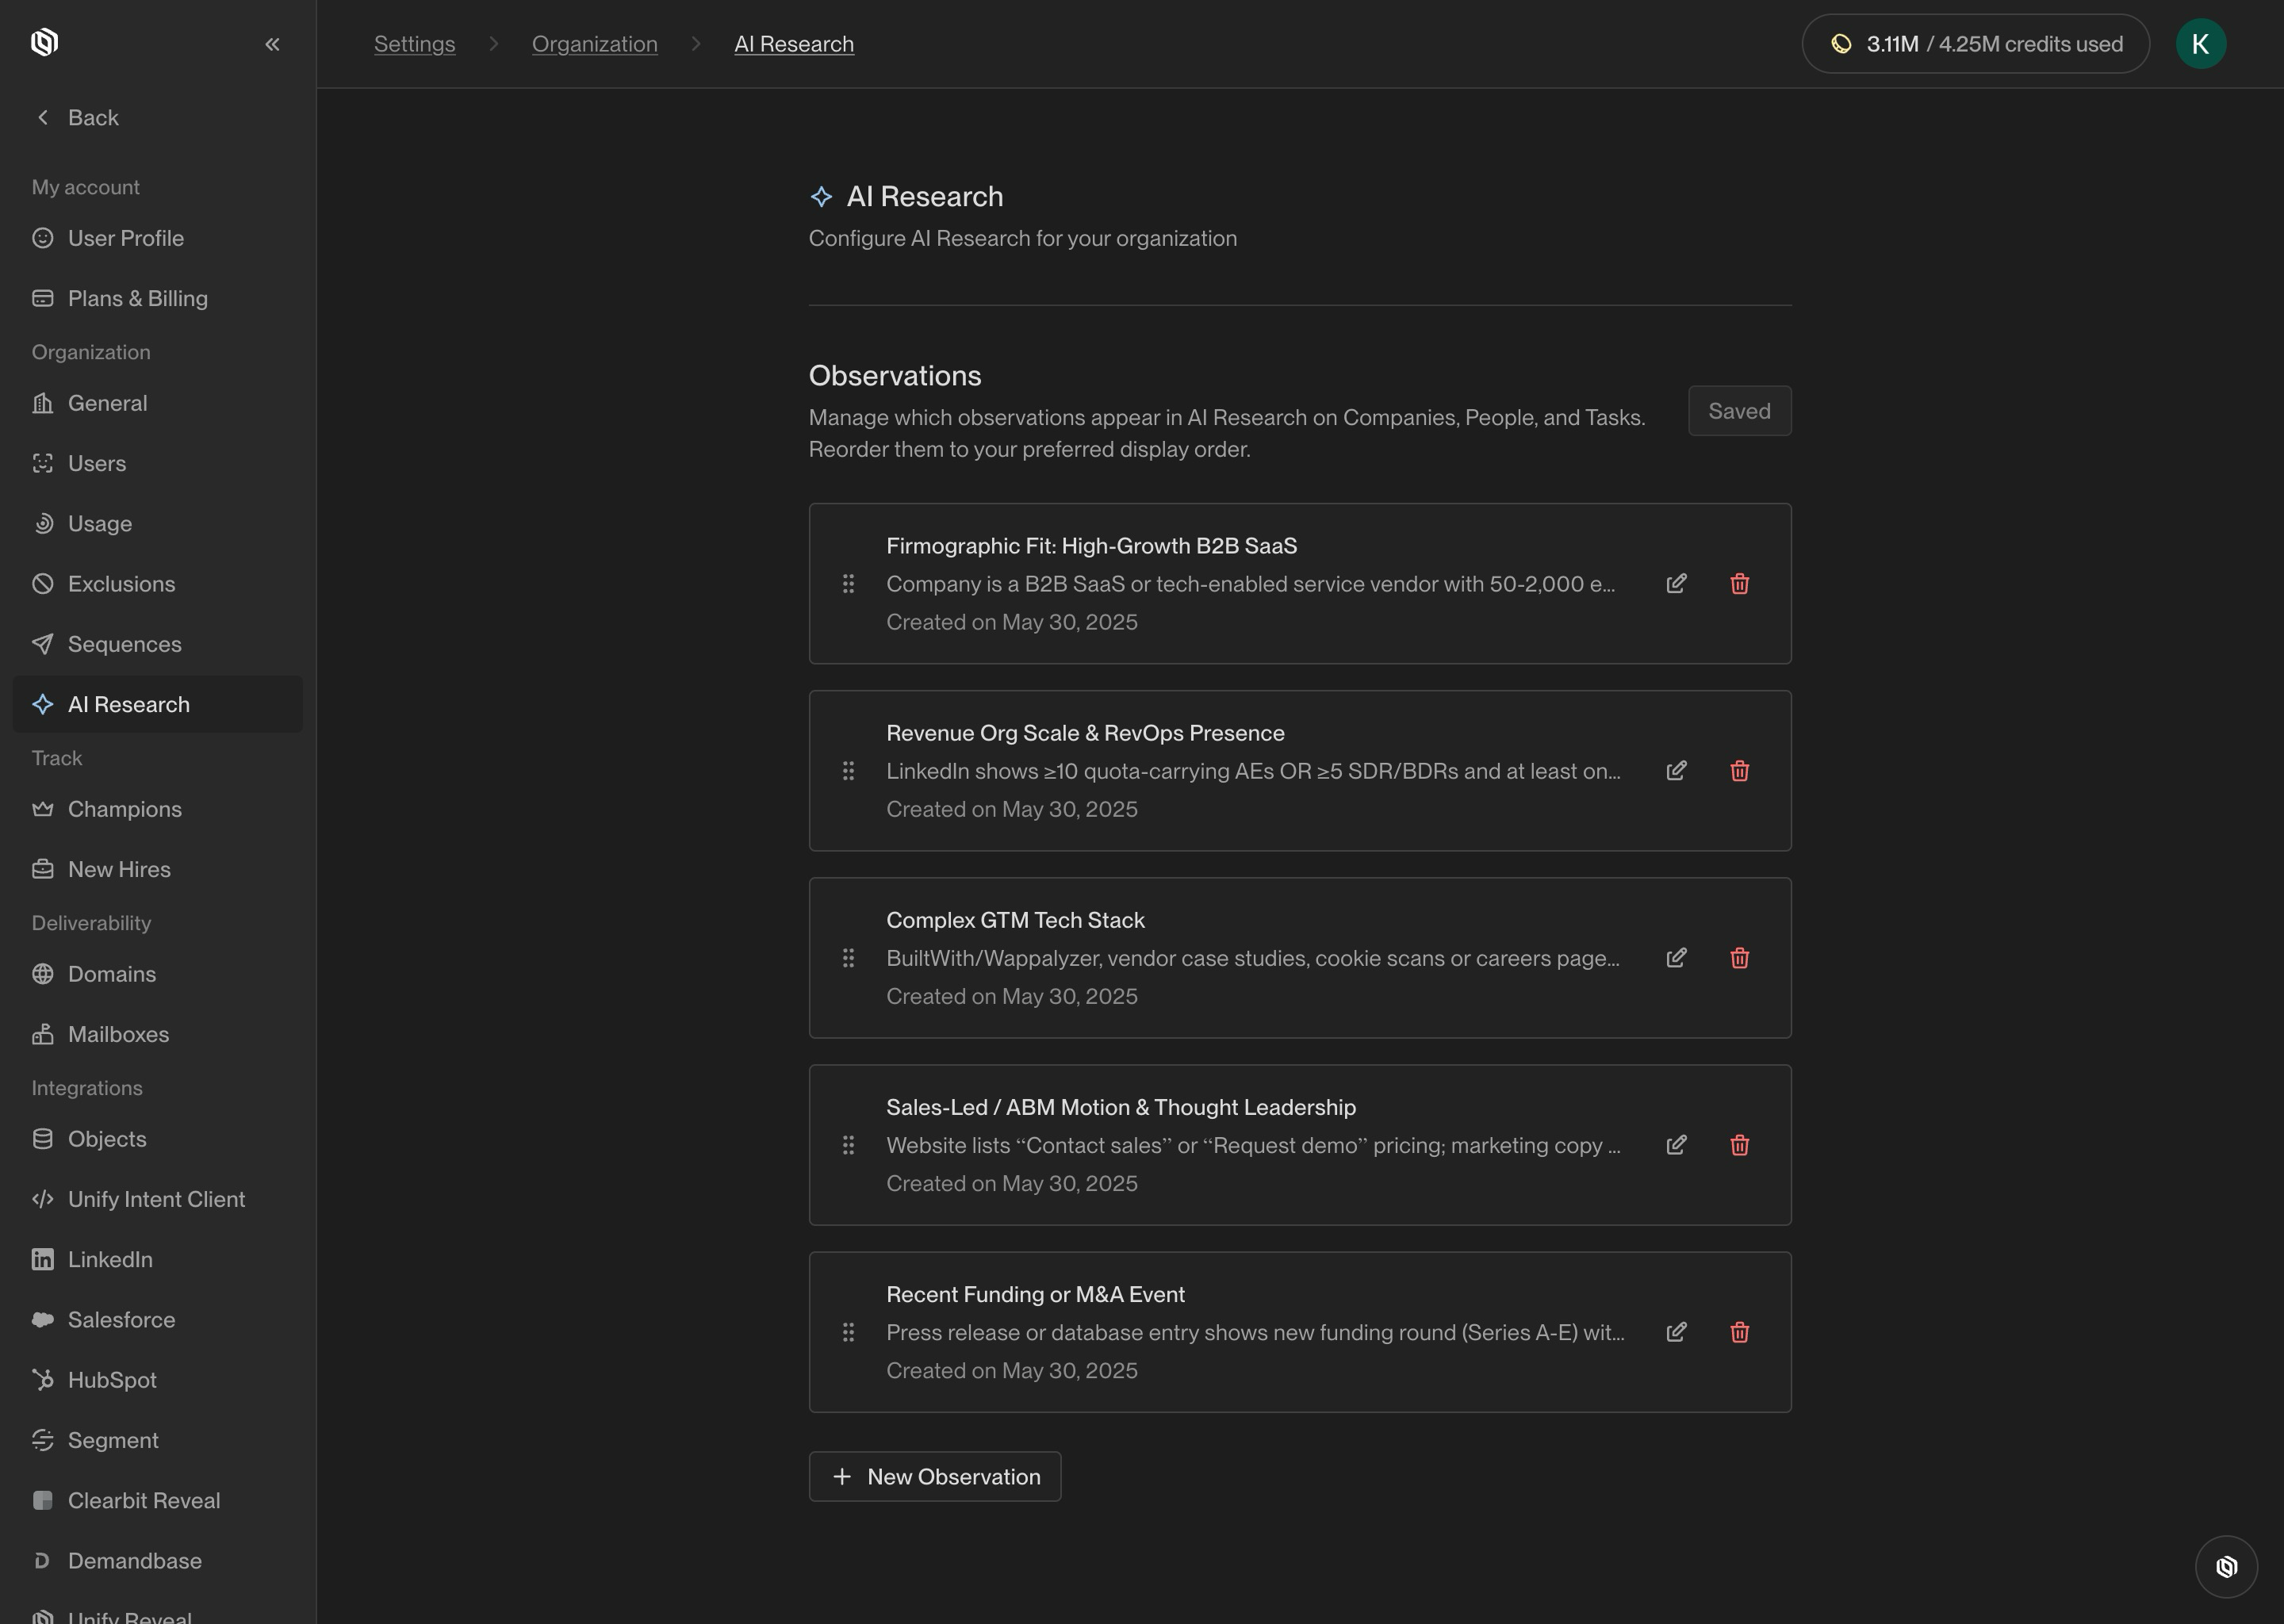Viewport: 2284px width, 1624px height.
Task: Navigate to Exclusions settings
Action: (121, 584)
